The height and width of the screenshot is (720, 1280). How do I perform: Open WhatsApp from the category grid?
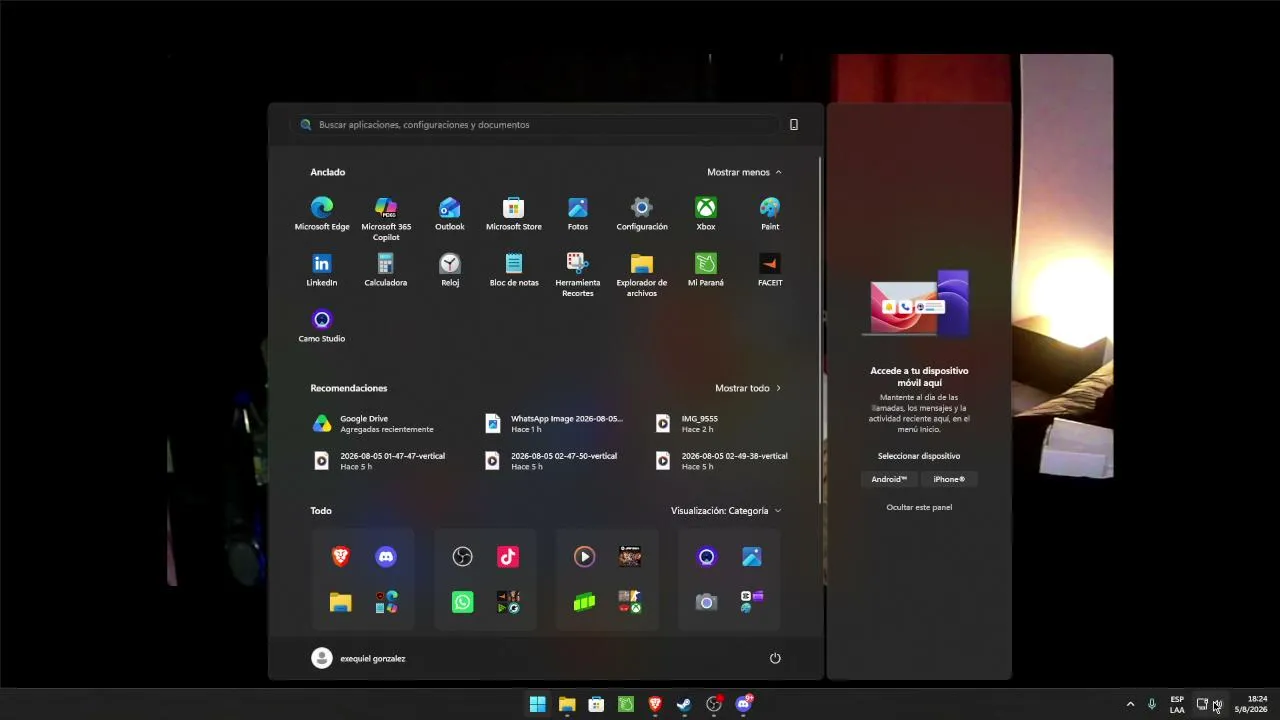463,602
